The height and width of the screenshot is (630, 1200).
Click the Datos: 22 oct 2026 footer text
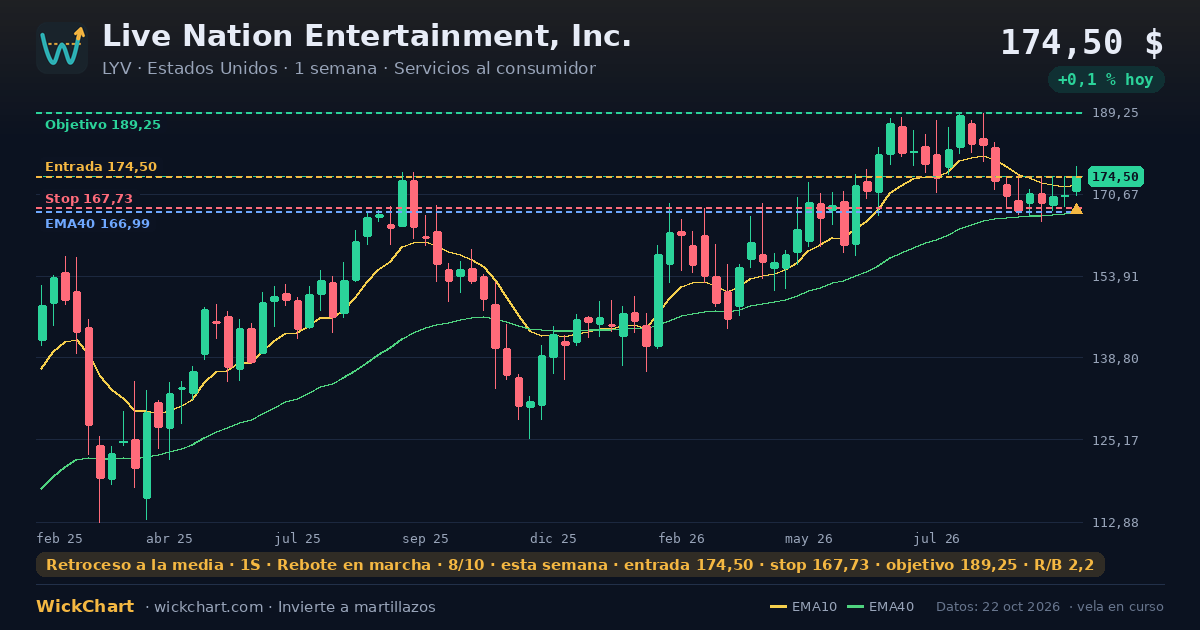[x=998, y=607]
